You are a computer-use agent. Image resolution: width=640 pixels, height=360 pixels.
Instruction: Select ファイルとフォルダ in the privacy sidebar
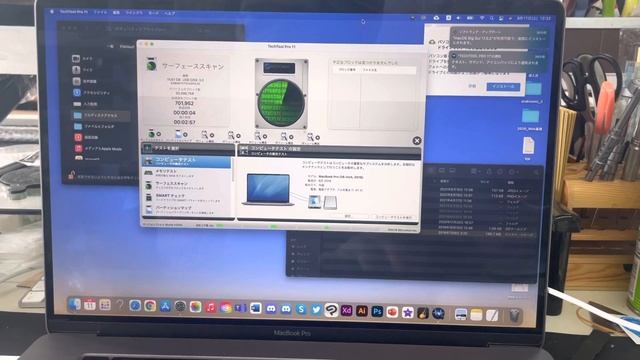point(94,127)
